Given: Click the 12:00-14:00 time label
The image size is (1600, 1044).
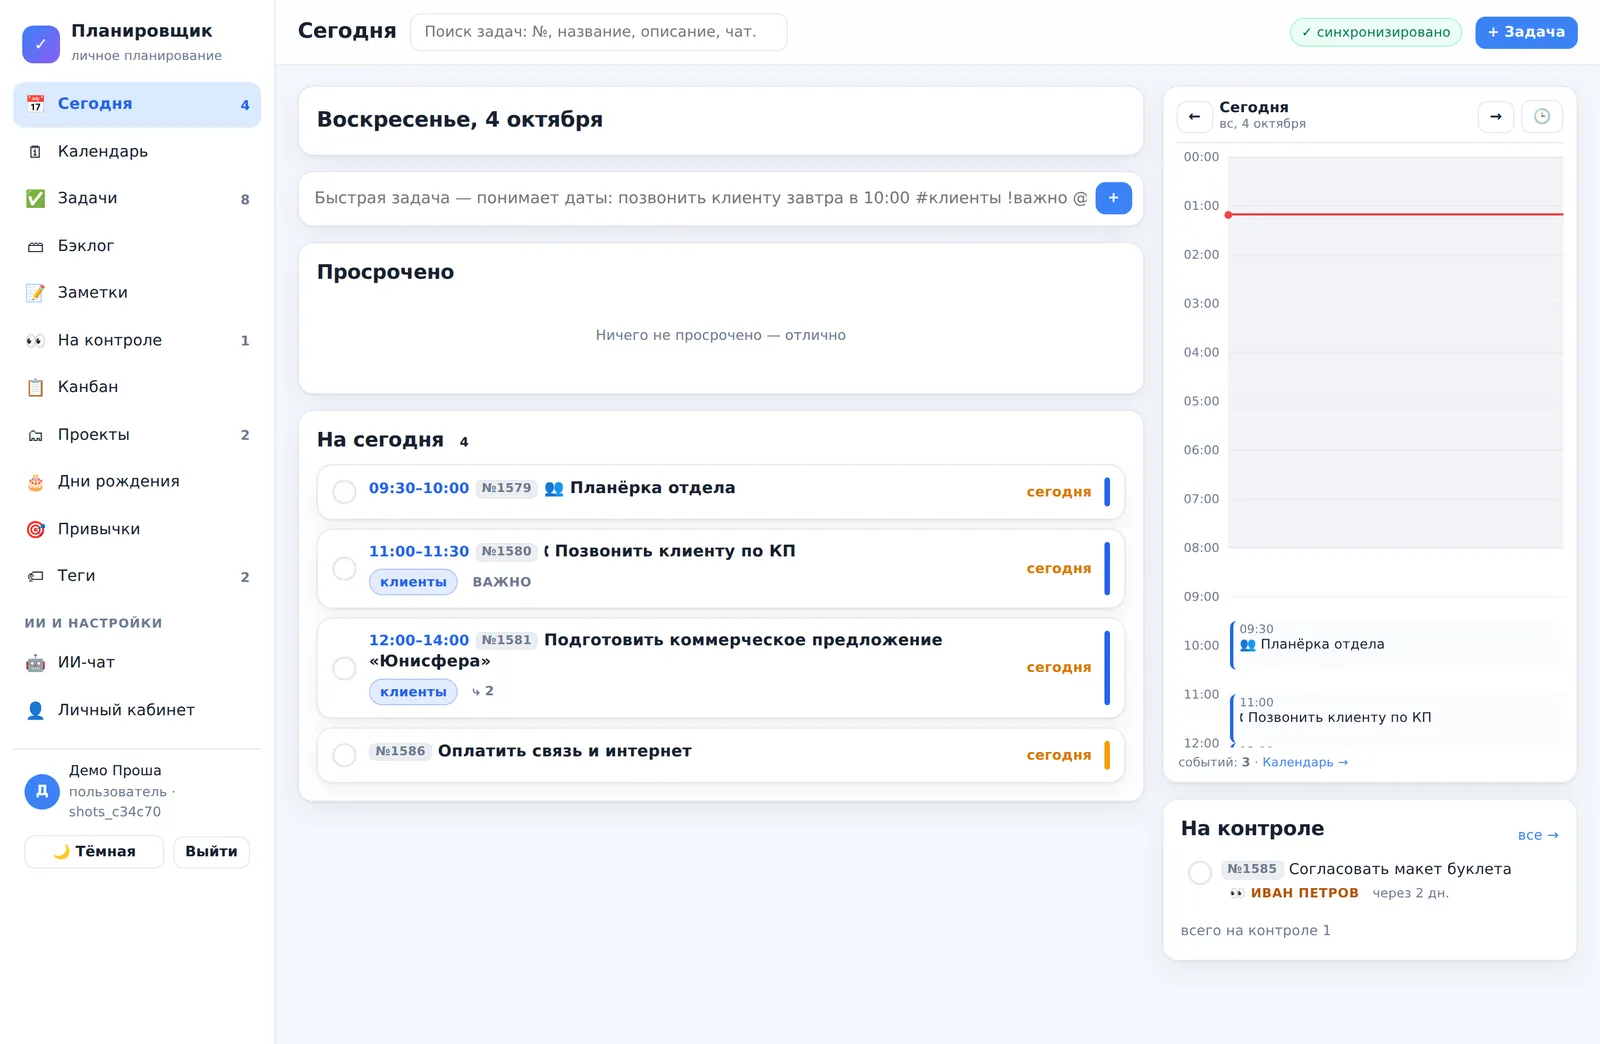Looking at the screenshot, I should pos(419,640).
